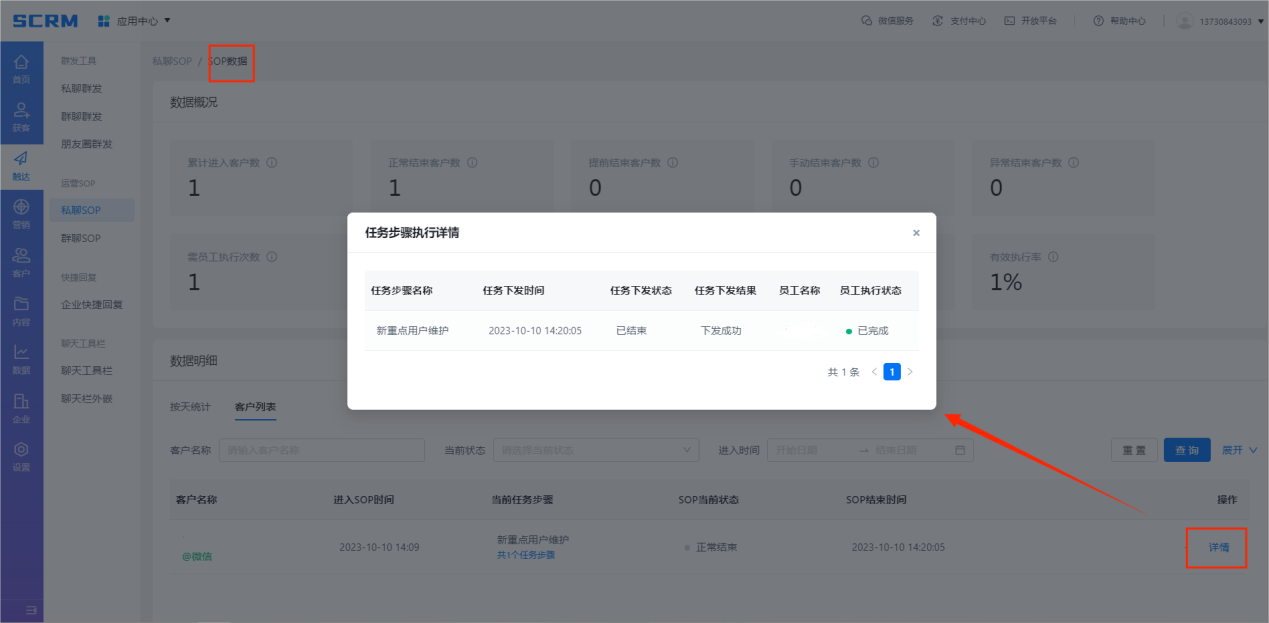This screenshot has height=623, width=1269.
Task: Open 获客 section in left sidebar
Action: pyautogui.click(x=21, y=117)
